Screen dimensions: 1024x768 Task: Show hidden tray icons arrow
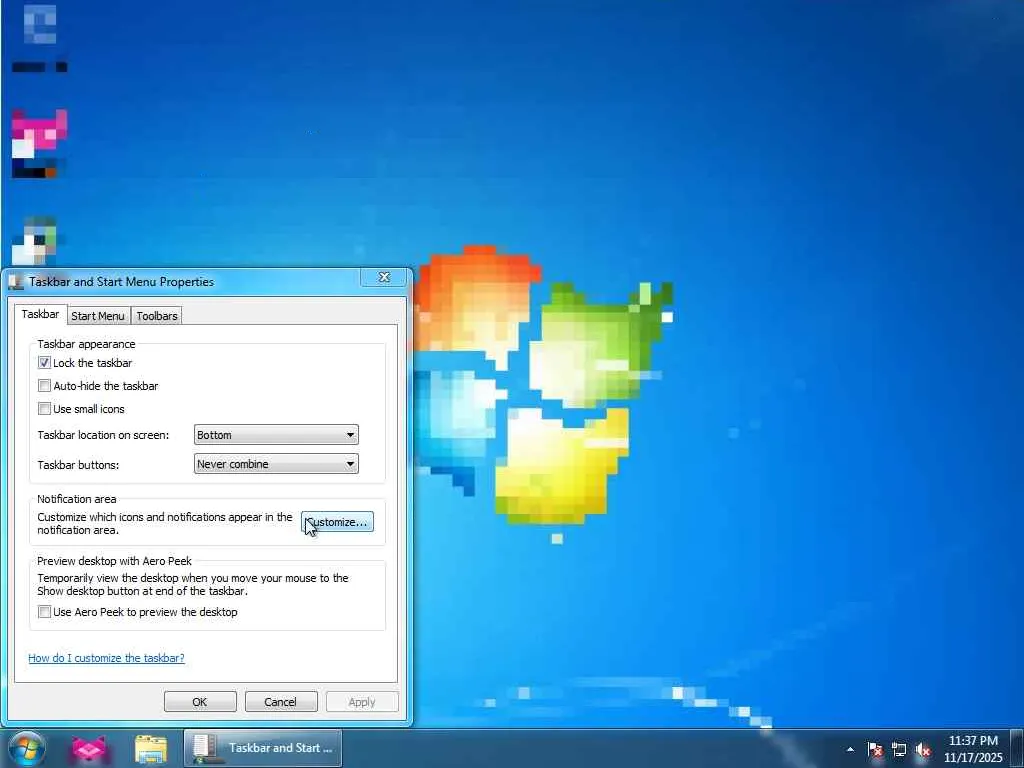click(x=850, y=749)
